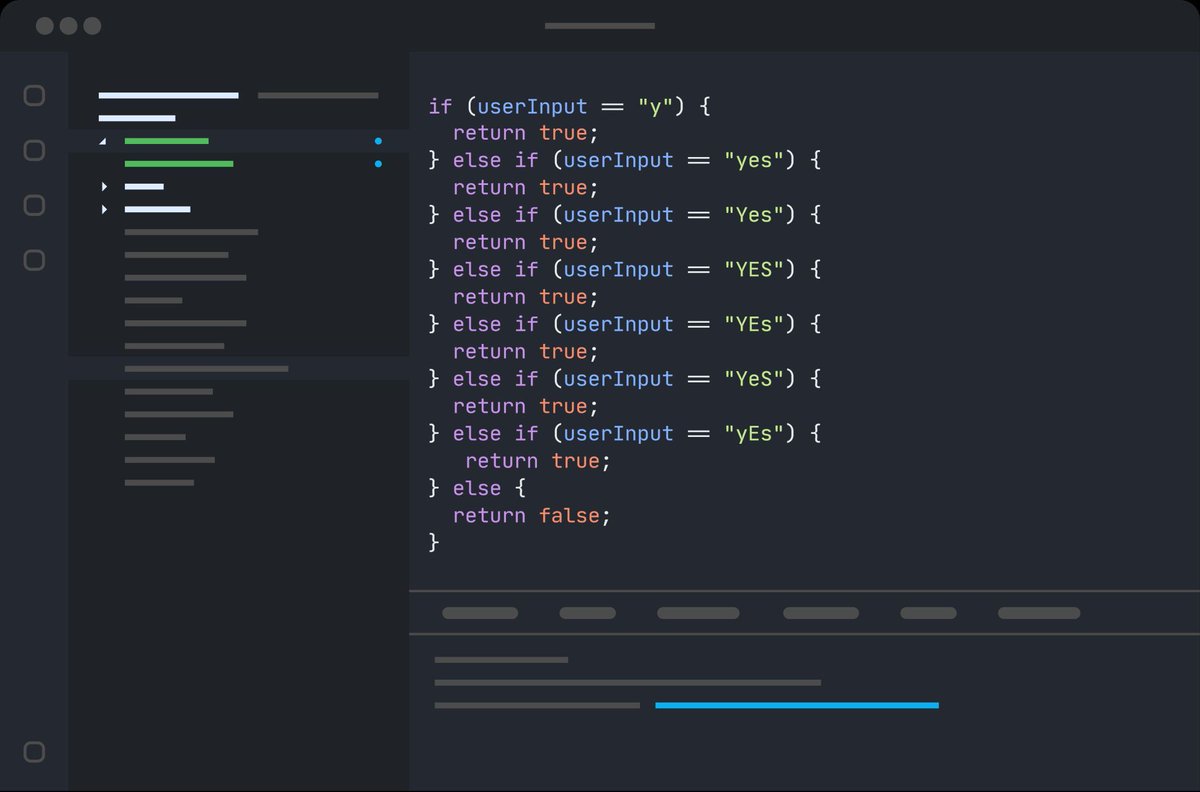Click the "YEs" string literal

755,325
